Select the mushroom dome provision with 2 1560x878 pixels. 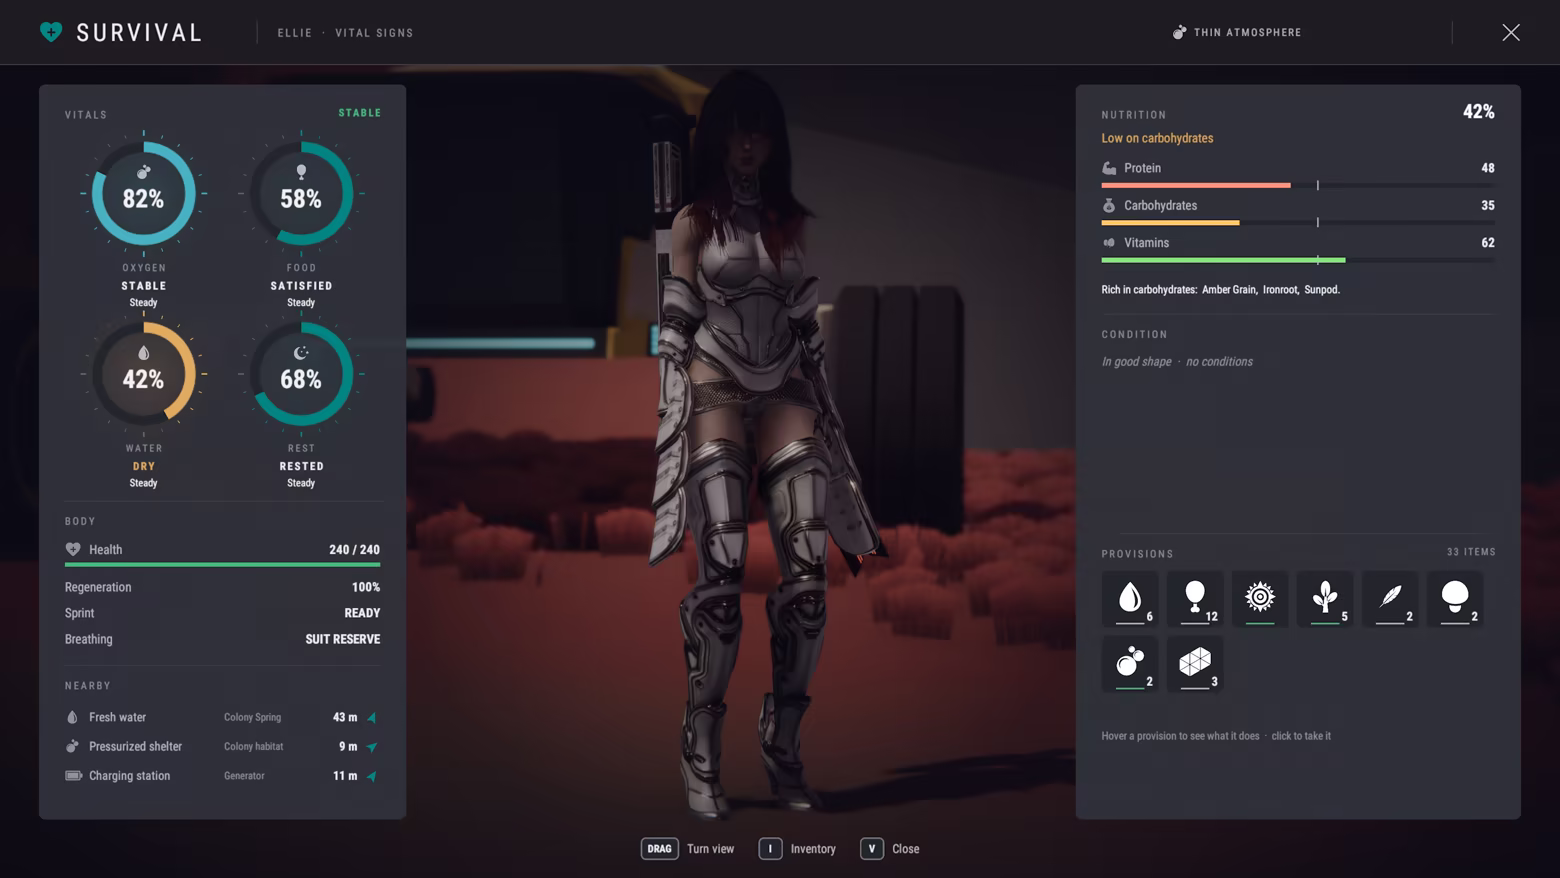pos(1455,599)
